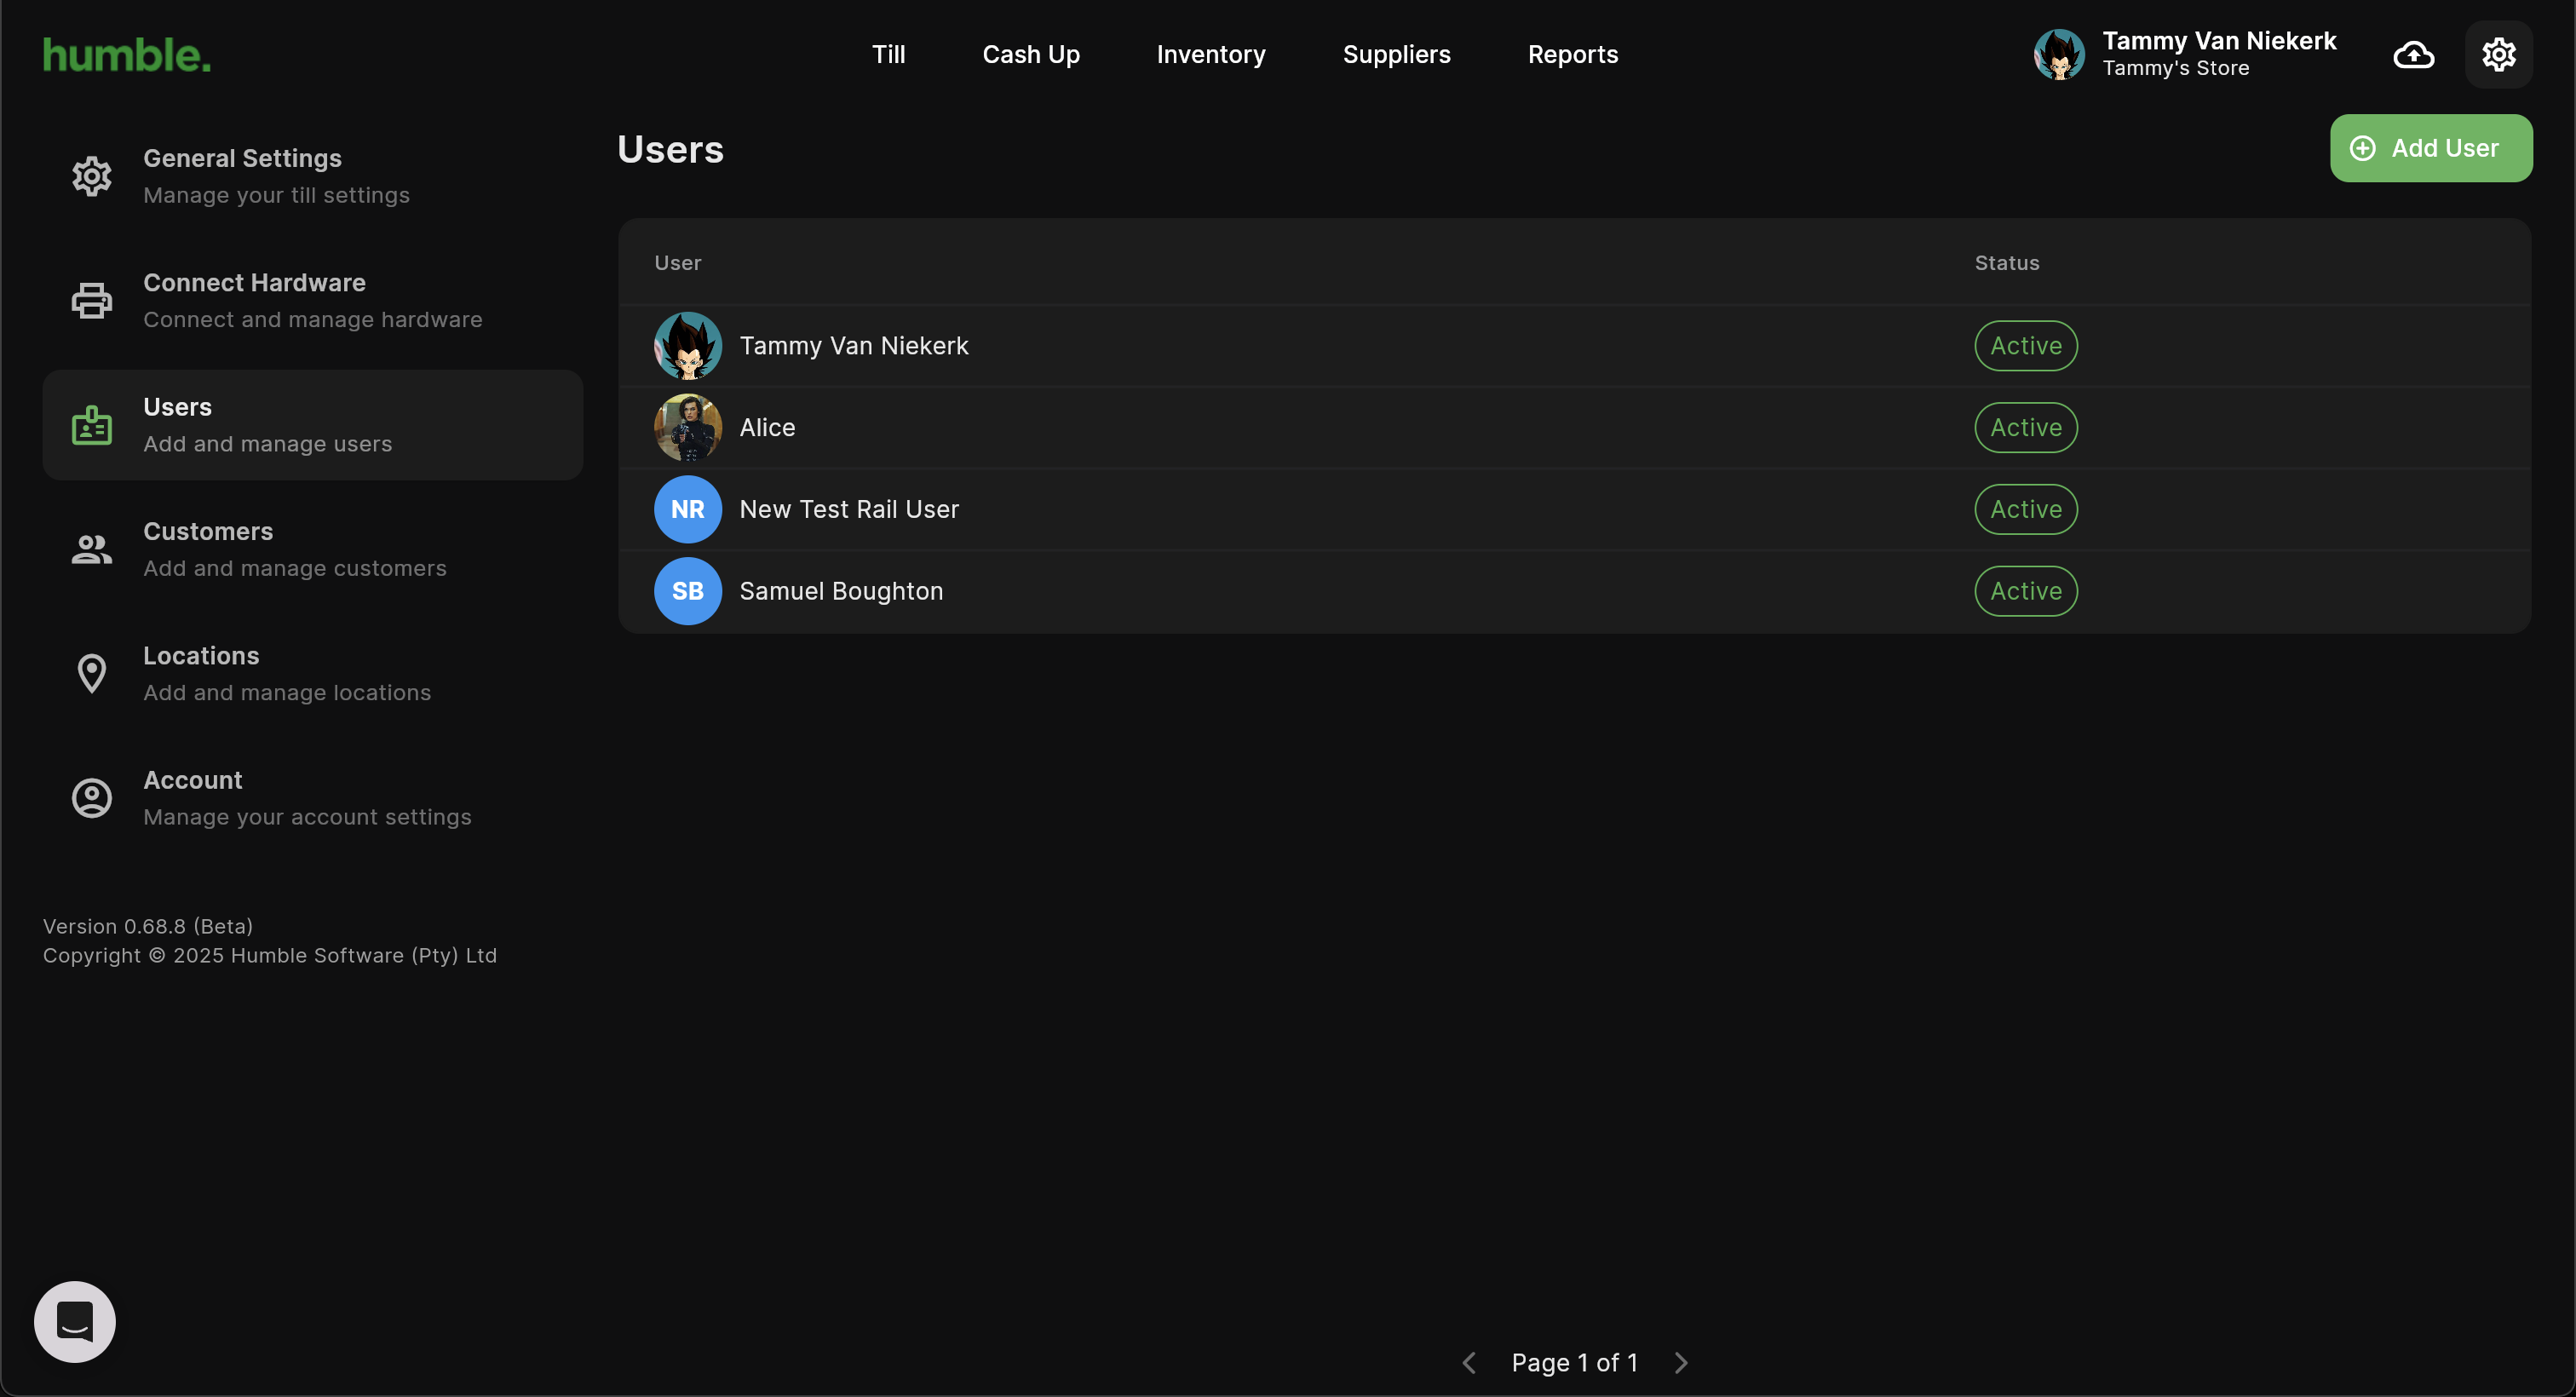Select Customers in sidebar

click(313, 549)
